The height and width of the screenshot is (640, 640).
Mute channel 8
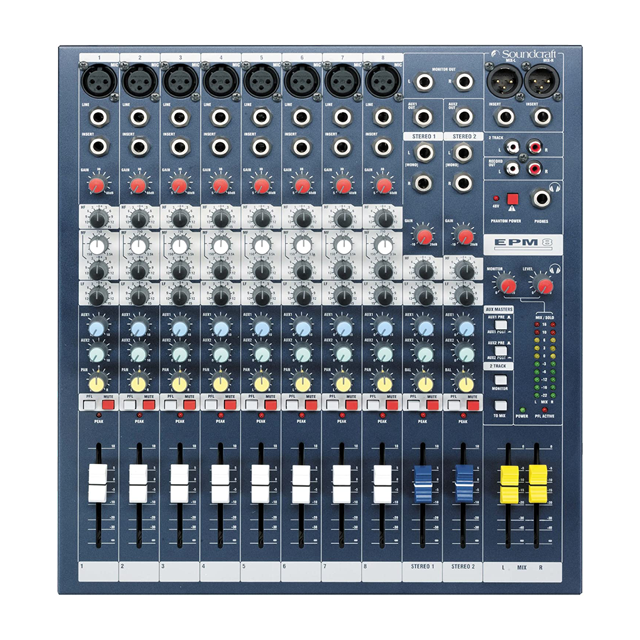392,404
